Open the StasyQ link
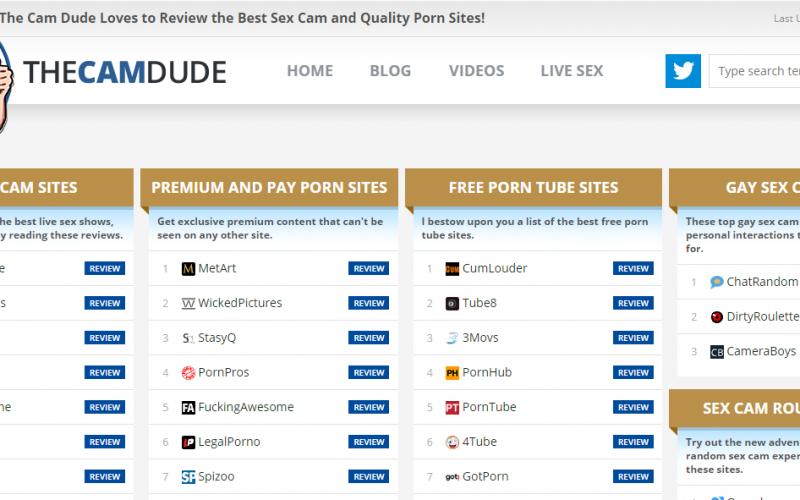Screen dimensions: 800x500 click(217, 338)
